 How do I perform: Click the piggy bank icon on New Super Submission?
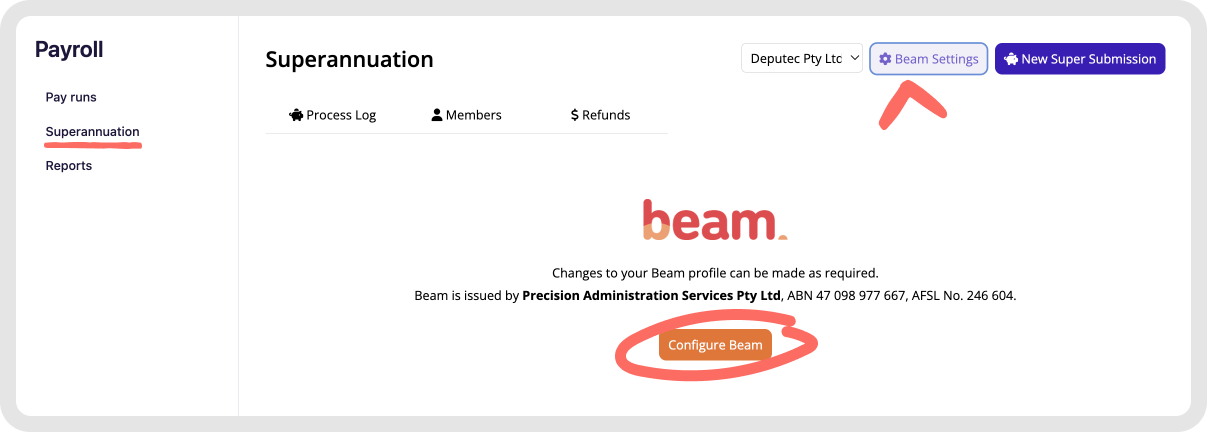[x=1011, y=59]
